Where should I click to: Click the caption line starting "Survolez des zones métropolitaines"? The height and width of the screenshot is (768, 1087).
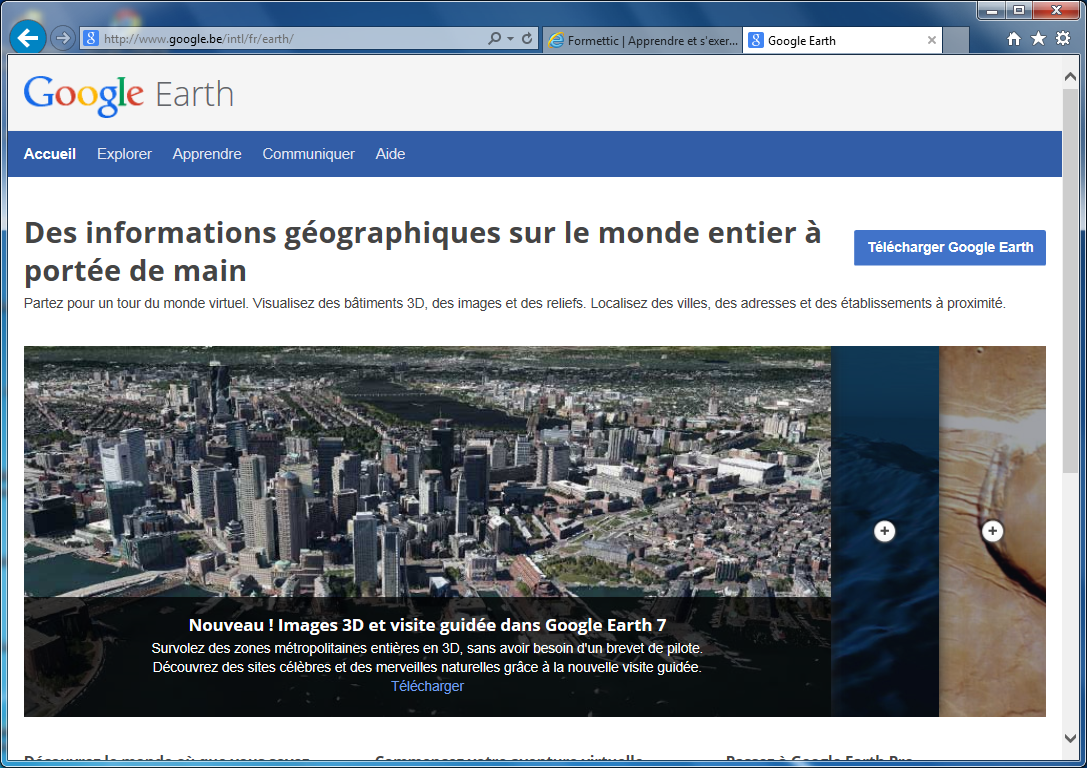[x=427, y=648]
